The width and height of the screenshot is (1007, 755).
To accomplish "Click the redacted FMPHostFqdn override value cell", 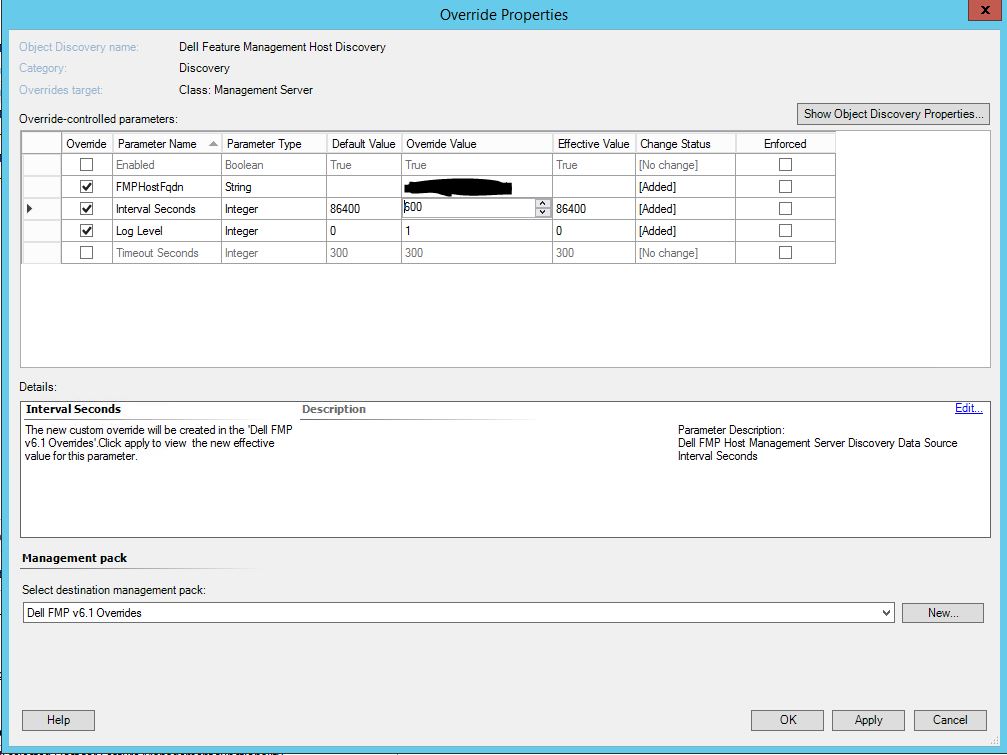I will 477,187.
